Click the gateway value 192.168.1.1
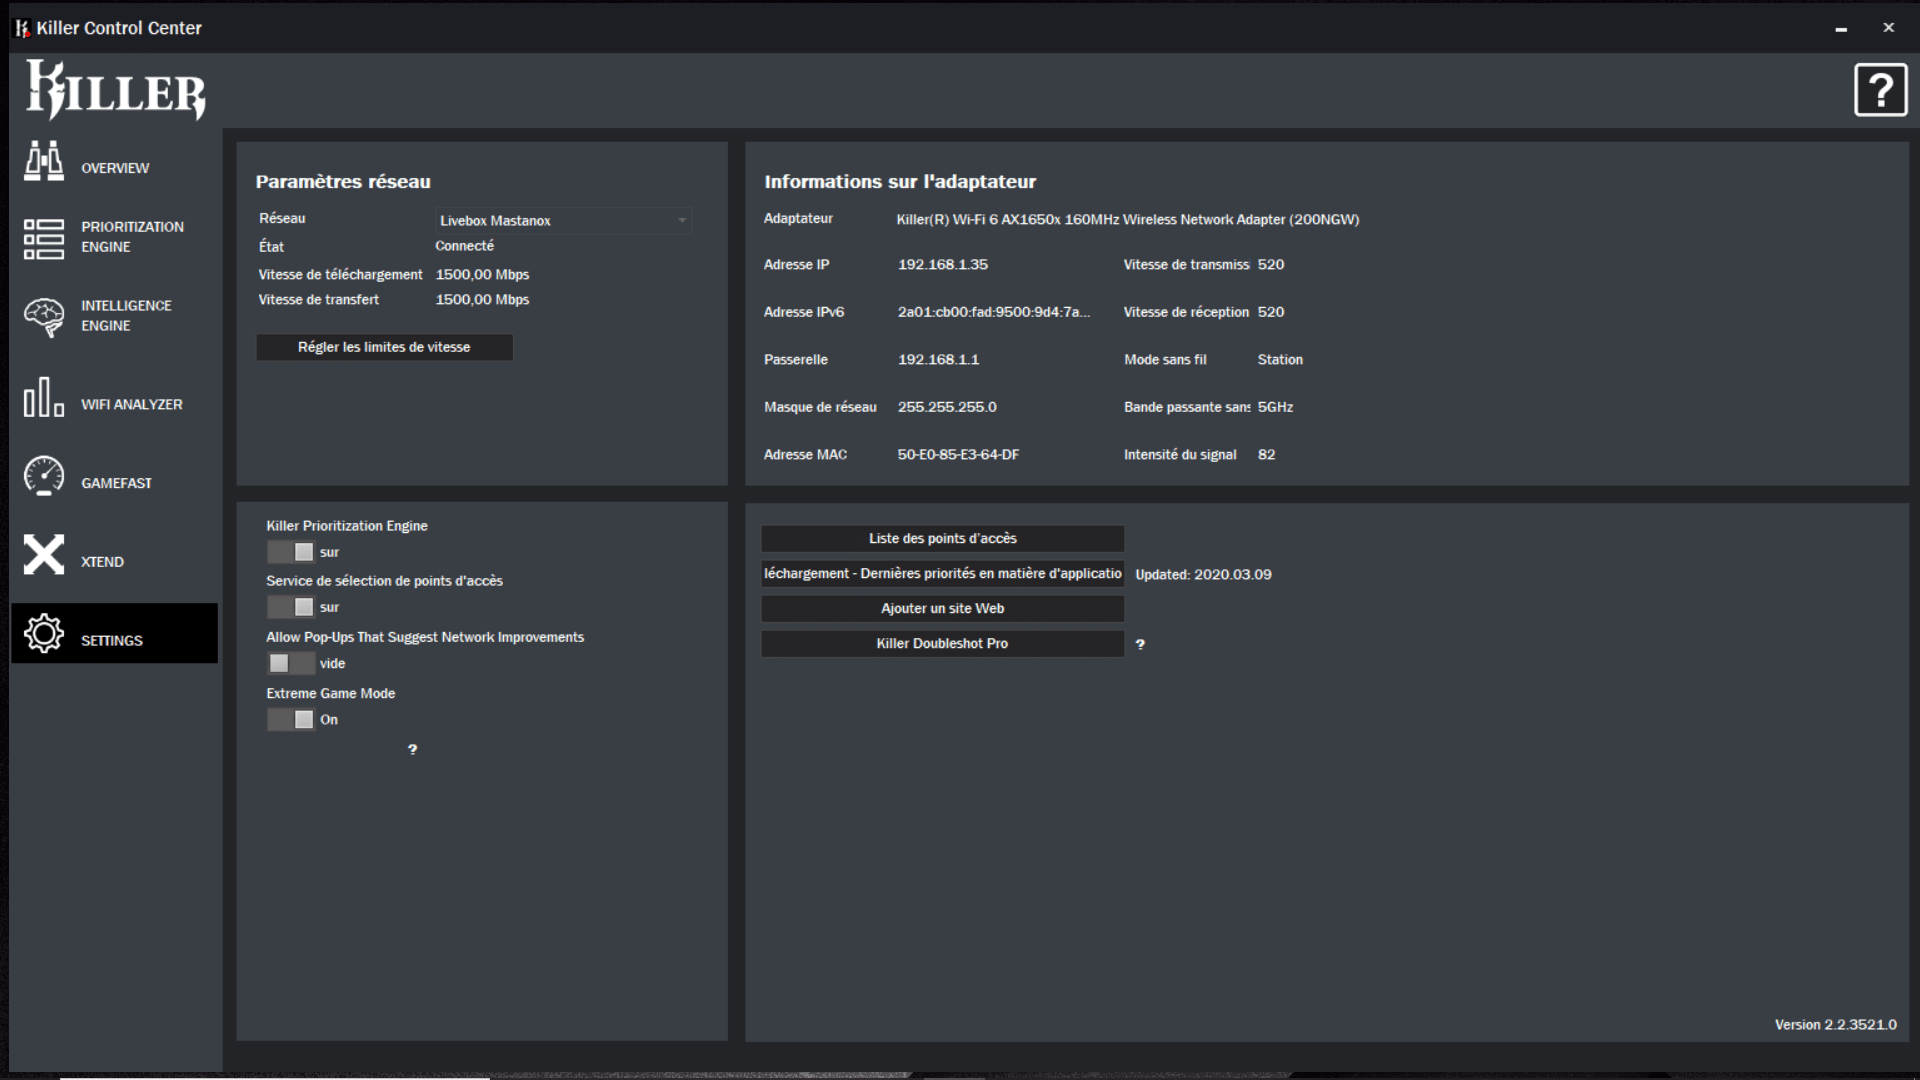 (938, 360)
